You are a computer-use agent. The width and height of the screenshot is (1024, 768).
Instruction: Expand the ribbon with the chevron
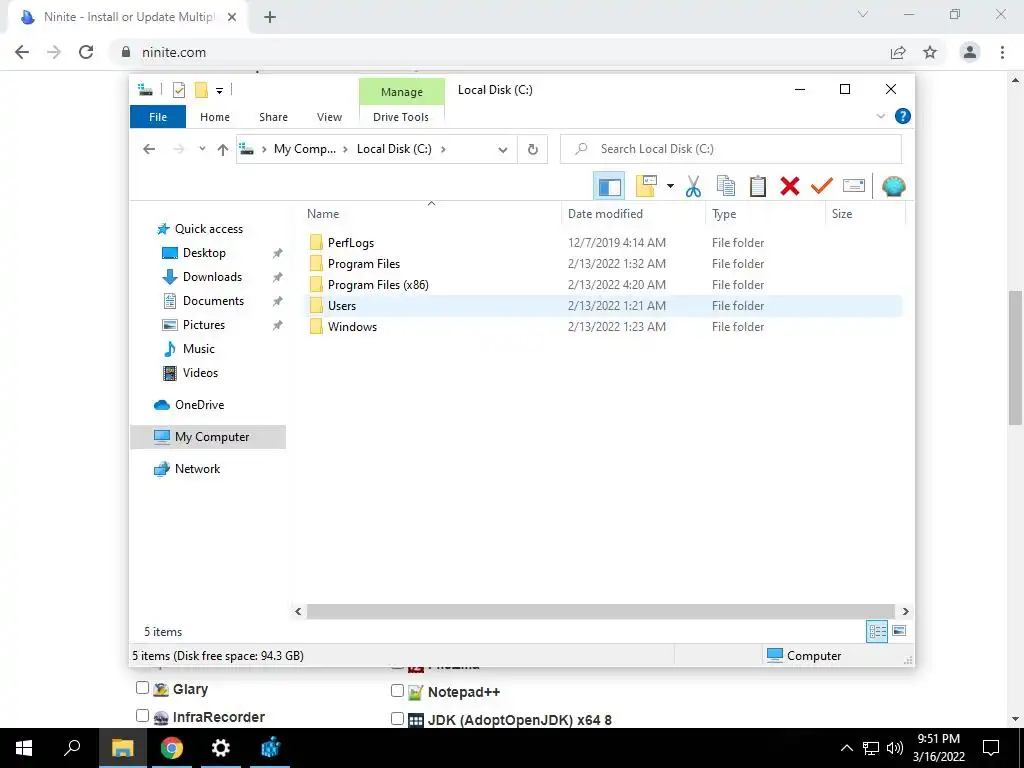(x=880, y=116)
